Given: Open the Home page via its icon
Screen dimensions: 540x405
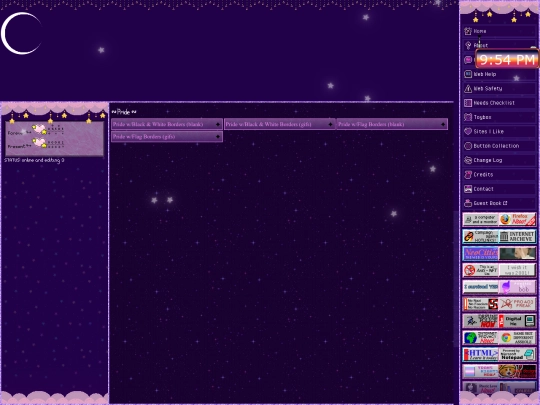Looking at the screenshot, I should (468, 31).
